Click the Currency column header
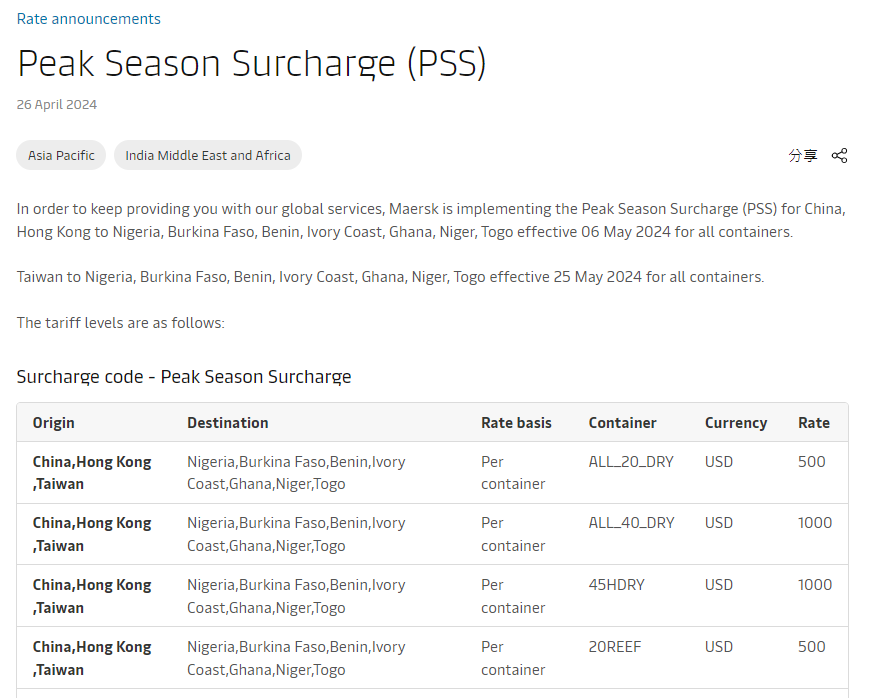870x698 pixels. click(x=736, y=423)
